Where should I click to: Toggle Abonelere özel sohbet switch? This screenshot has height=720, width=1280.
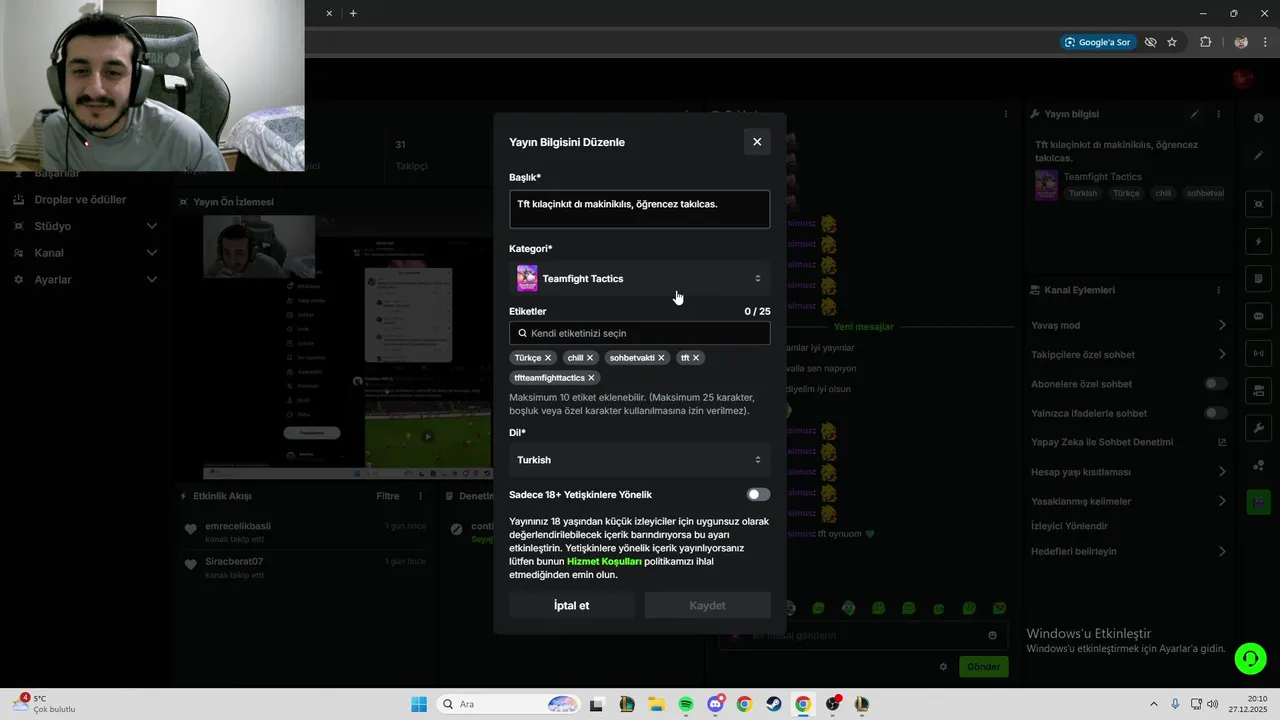point(1215,384)
